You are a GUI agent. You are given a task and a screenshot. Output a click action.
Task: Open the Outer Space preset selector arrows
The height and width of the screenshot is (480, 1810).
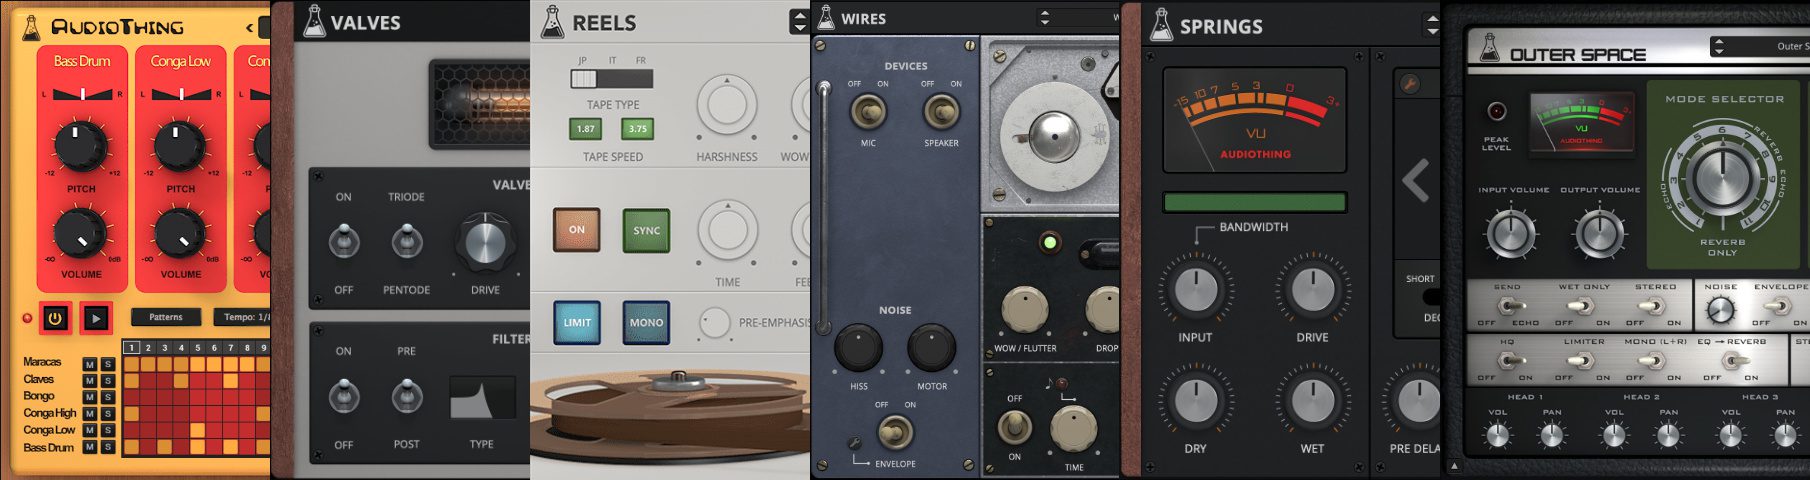pos(1718,46)
